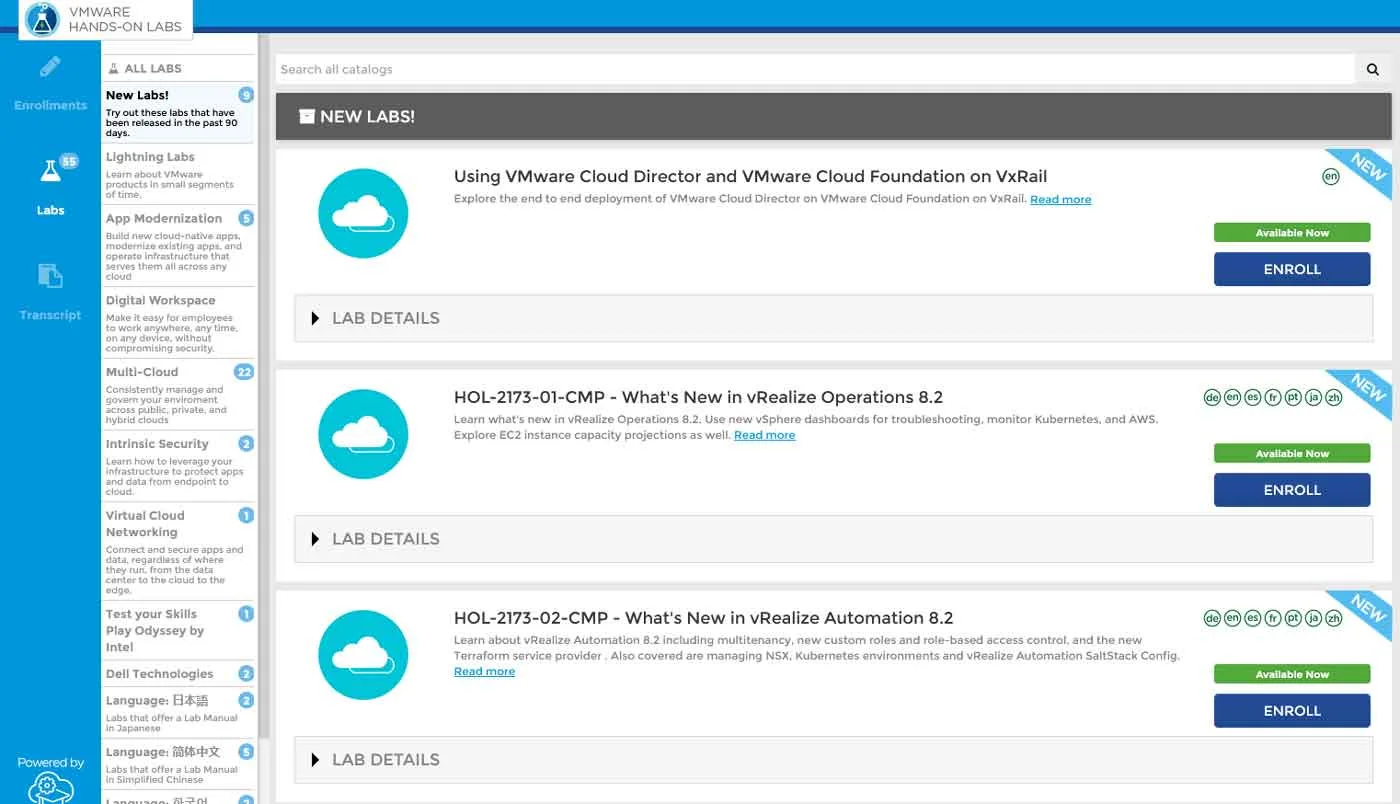Expand LAB DETAILS for the VxRail lab
1400x804 pixels.
(x=834, y=318)
